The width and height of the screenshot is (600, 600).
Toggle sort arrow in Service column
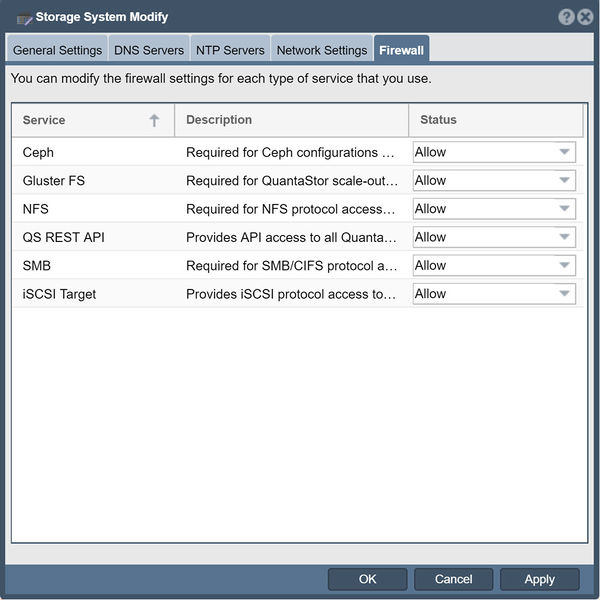(154, 120)
